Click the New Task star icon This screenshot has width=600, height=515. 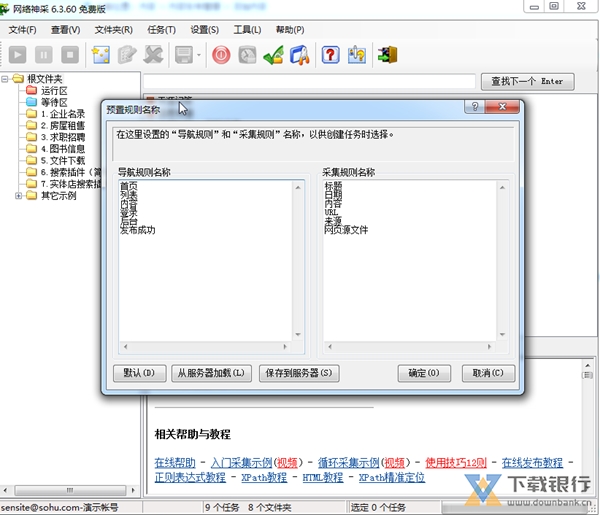click(x=101, y=55)
